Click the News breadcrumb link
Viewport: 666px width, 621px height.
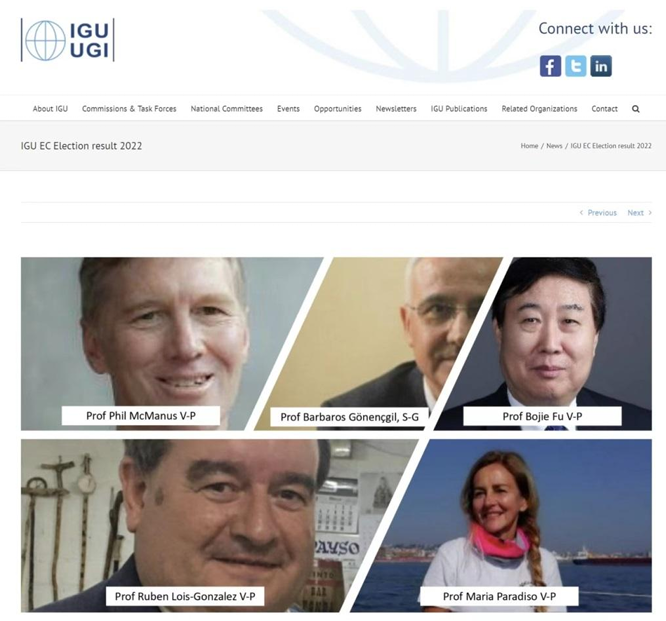554,146
